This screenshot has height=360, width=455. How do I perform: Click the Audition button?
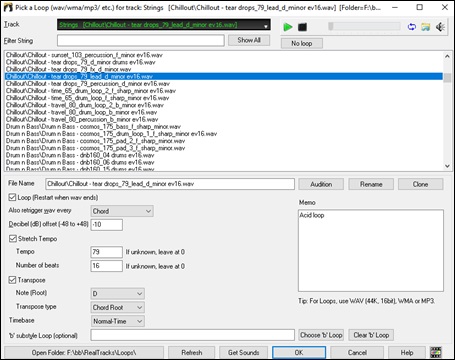point(321,184)
